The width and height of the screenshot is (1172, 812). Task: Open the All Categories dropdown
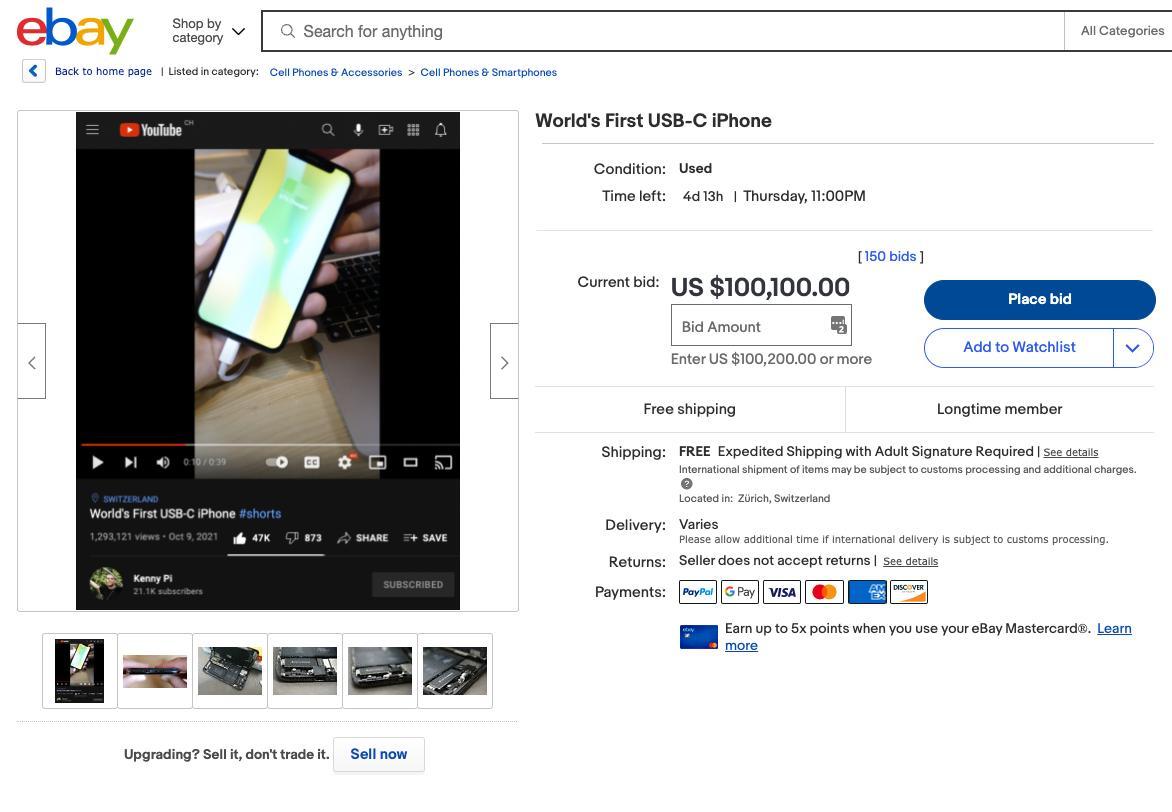(1121, 31)
